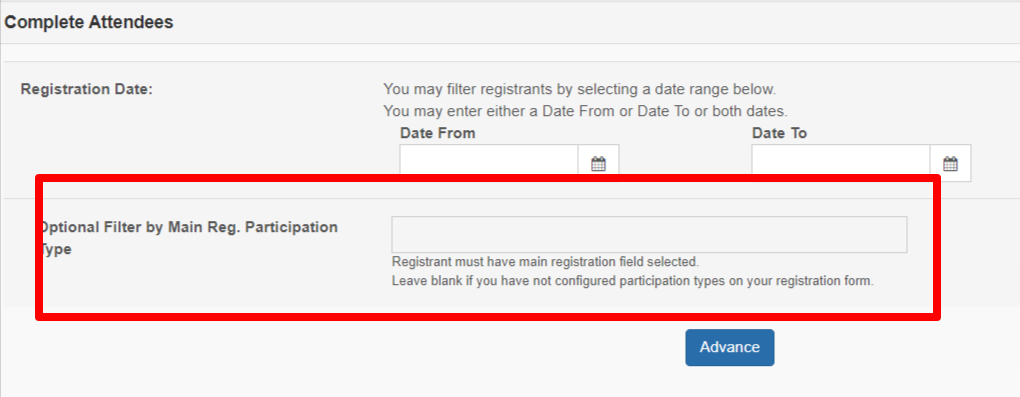
Task: Click the 'Registrant must have main registration' hint
Action: (x=545, y=262)
